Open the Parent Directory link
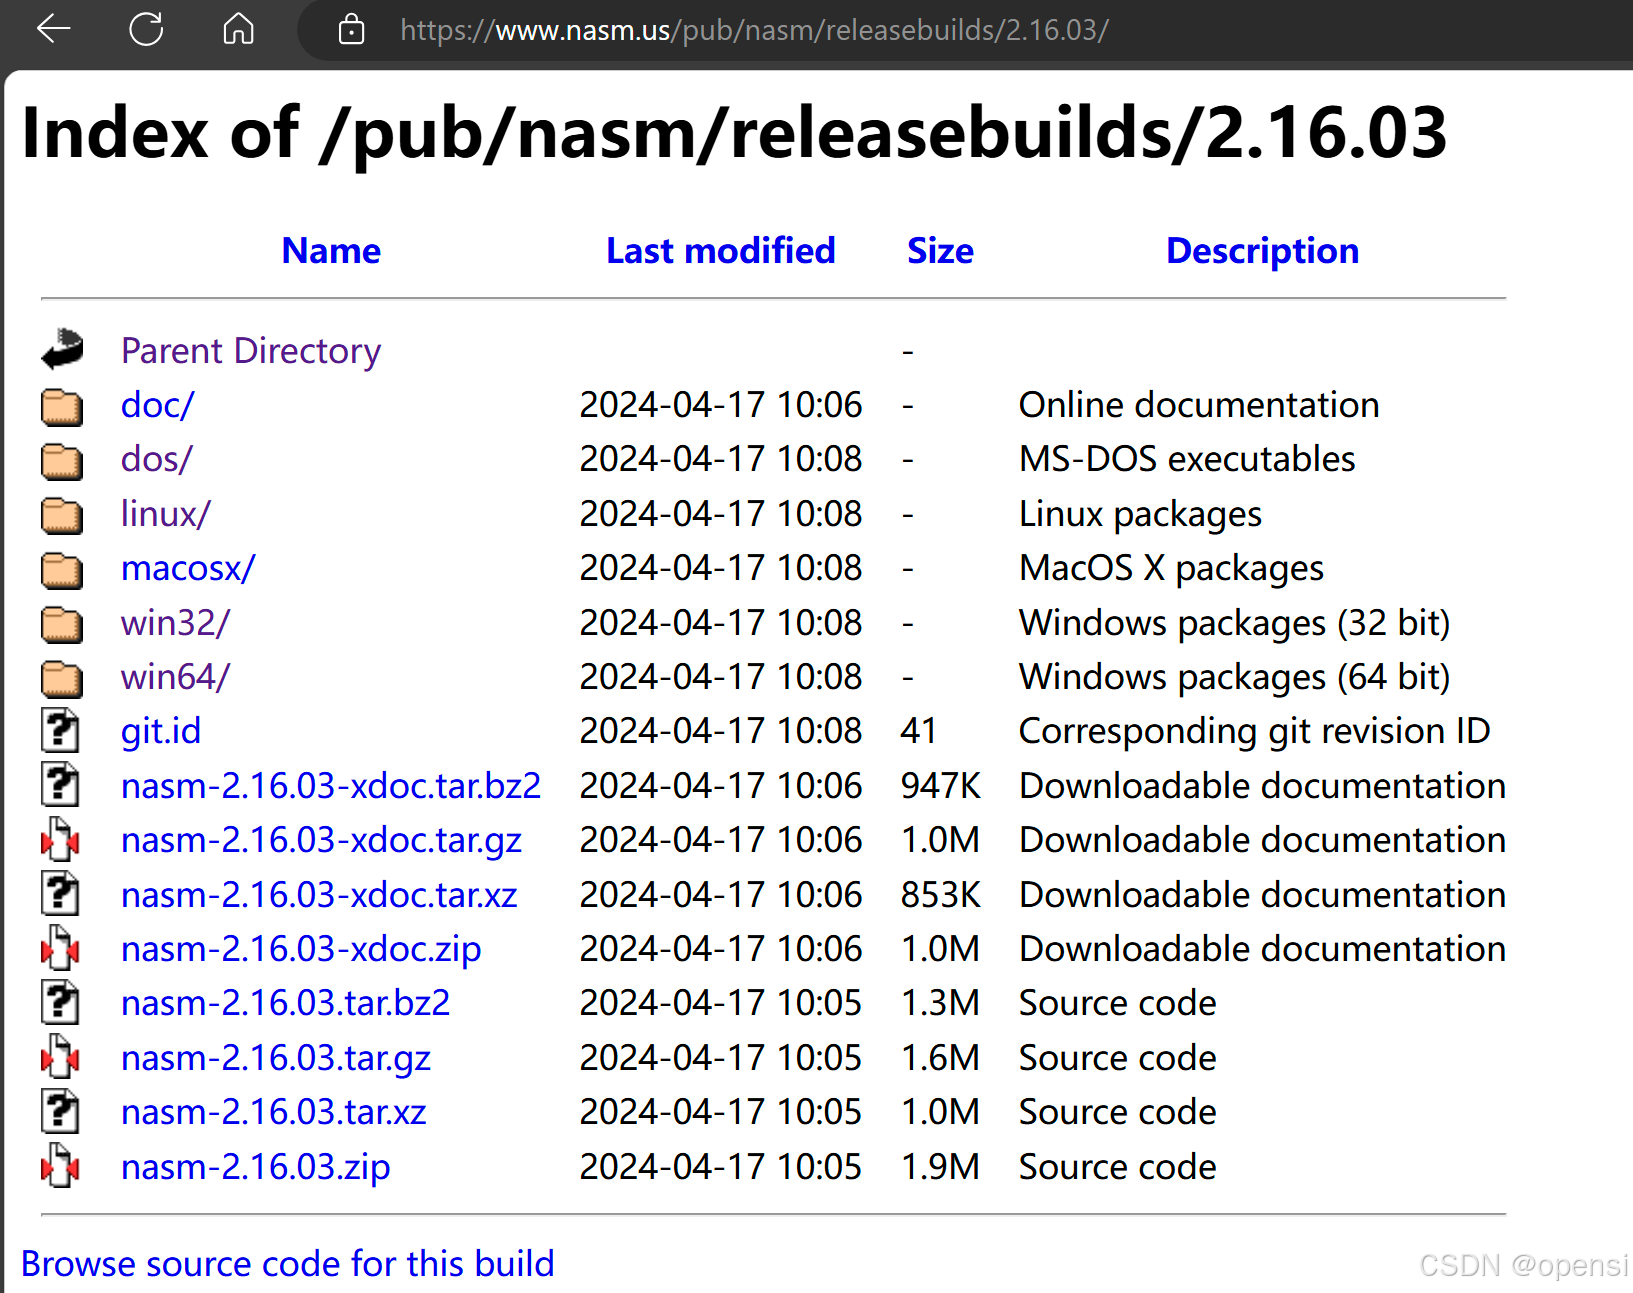Viewport: 1633px width, 1293px height. click(x=251, y=351)
